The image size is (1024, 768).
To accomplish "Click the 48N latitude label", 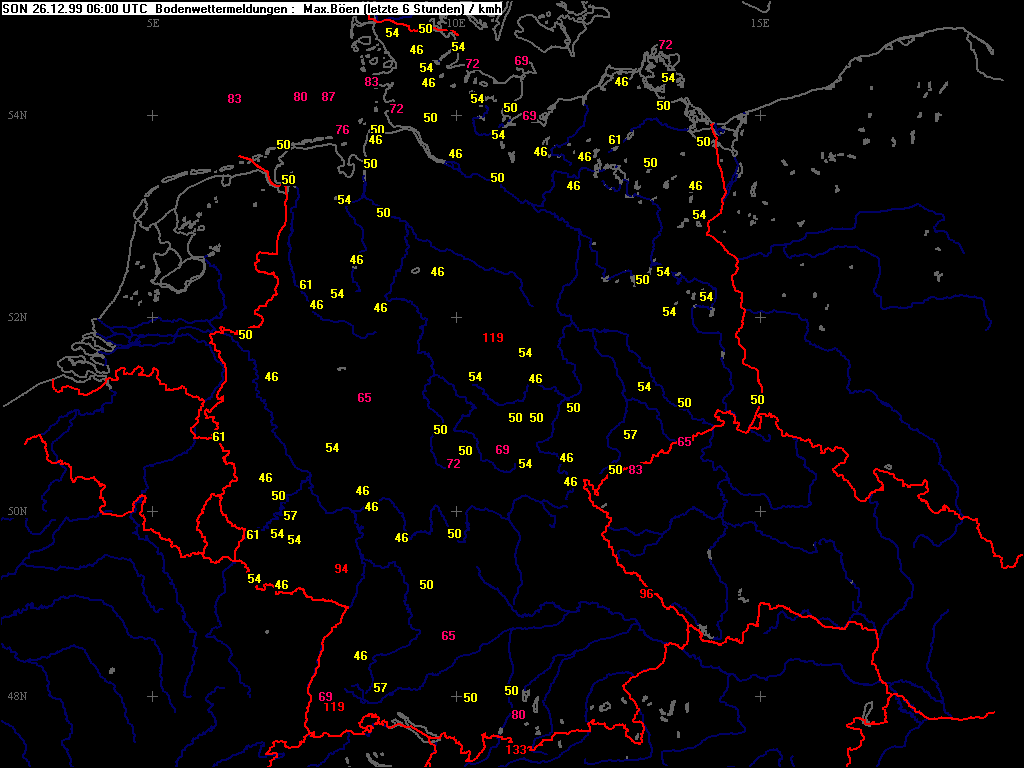I will coord(17,696).
